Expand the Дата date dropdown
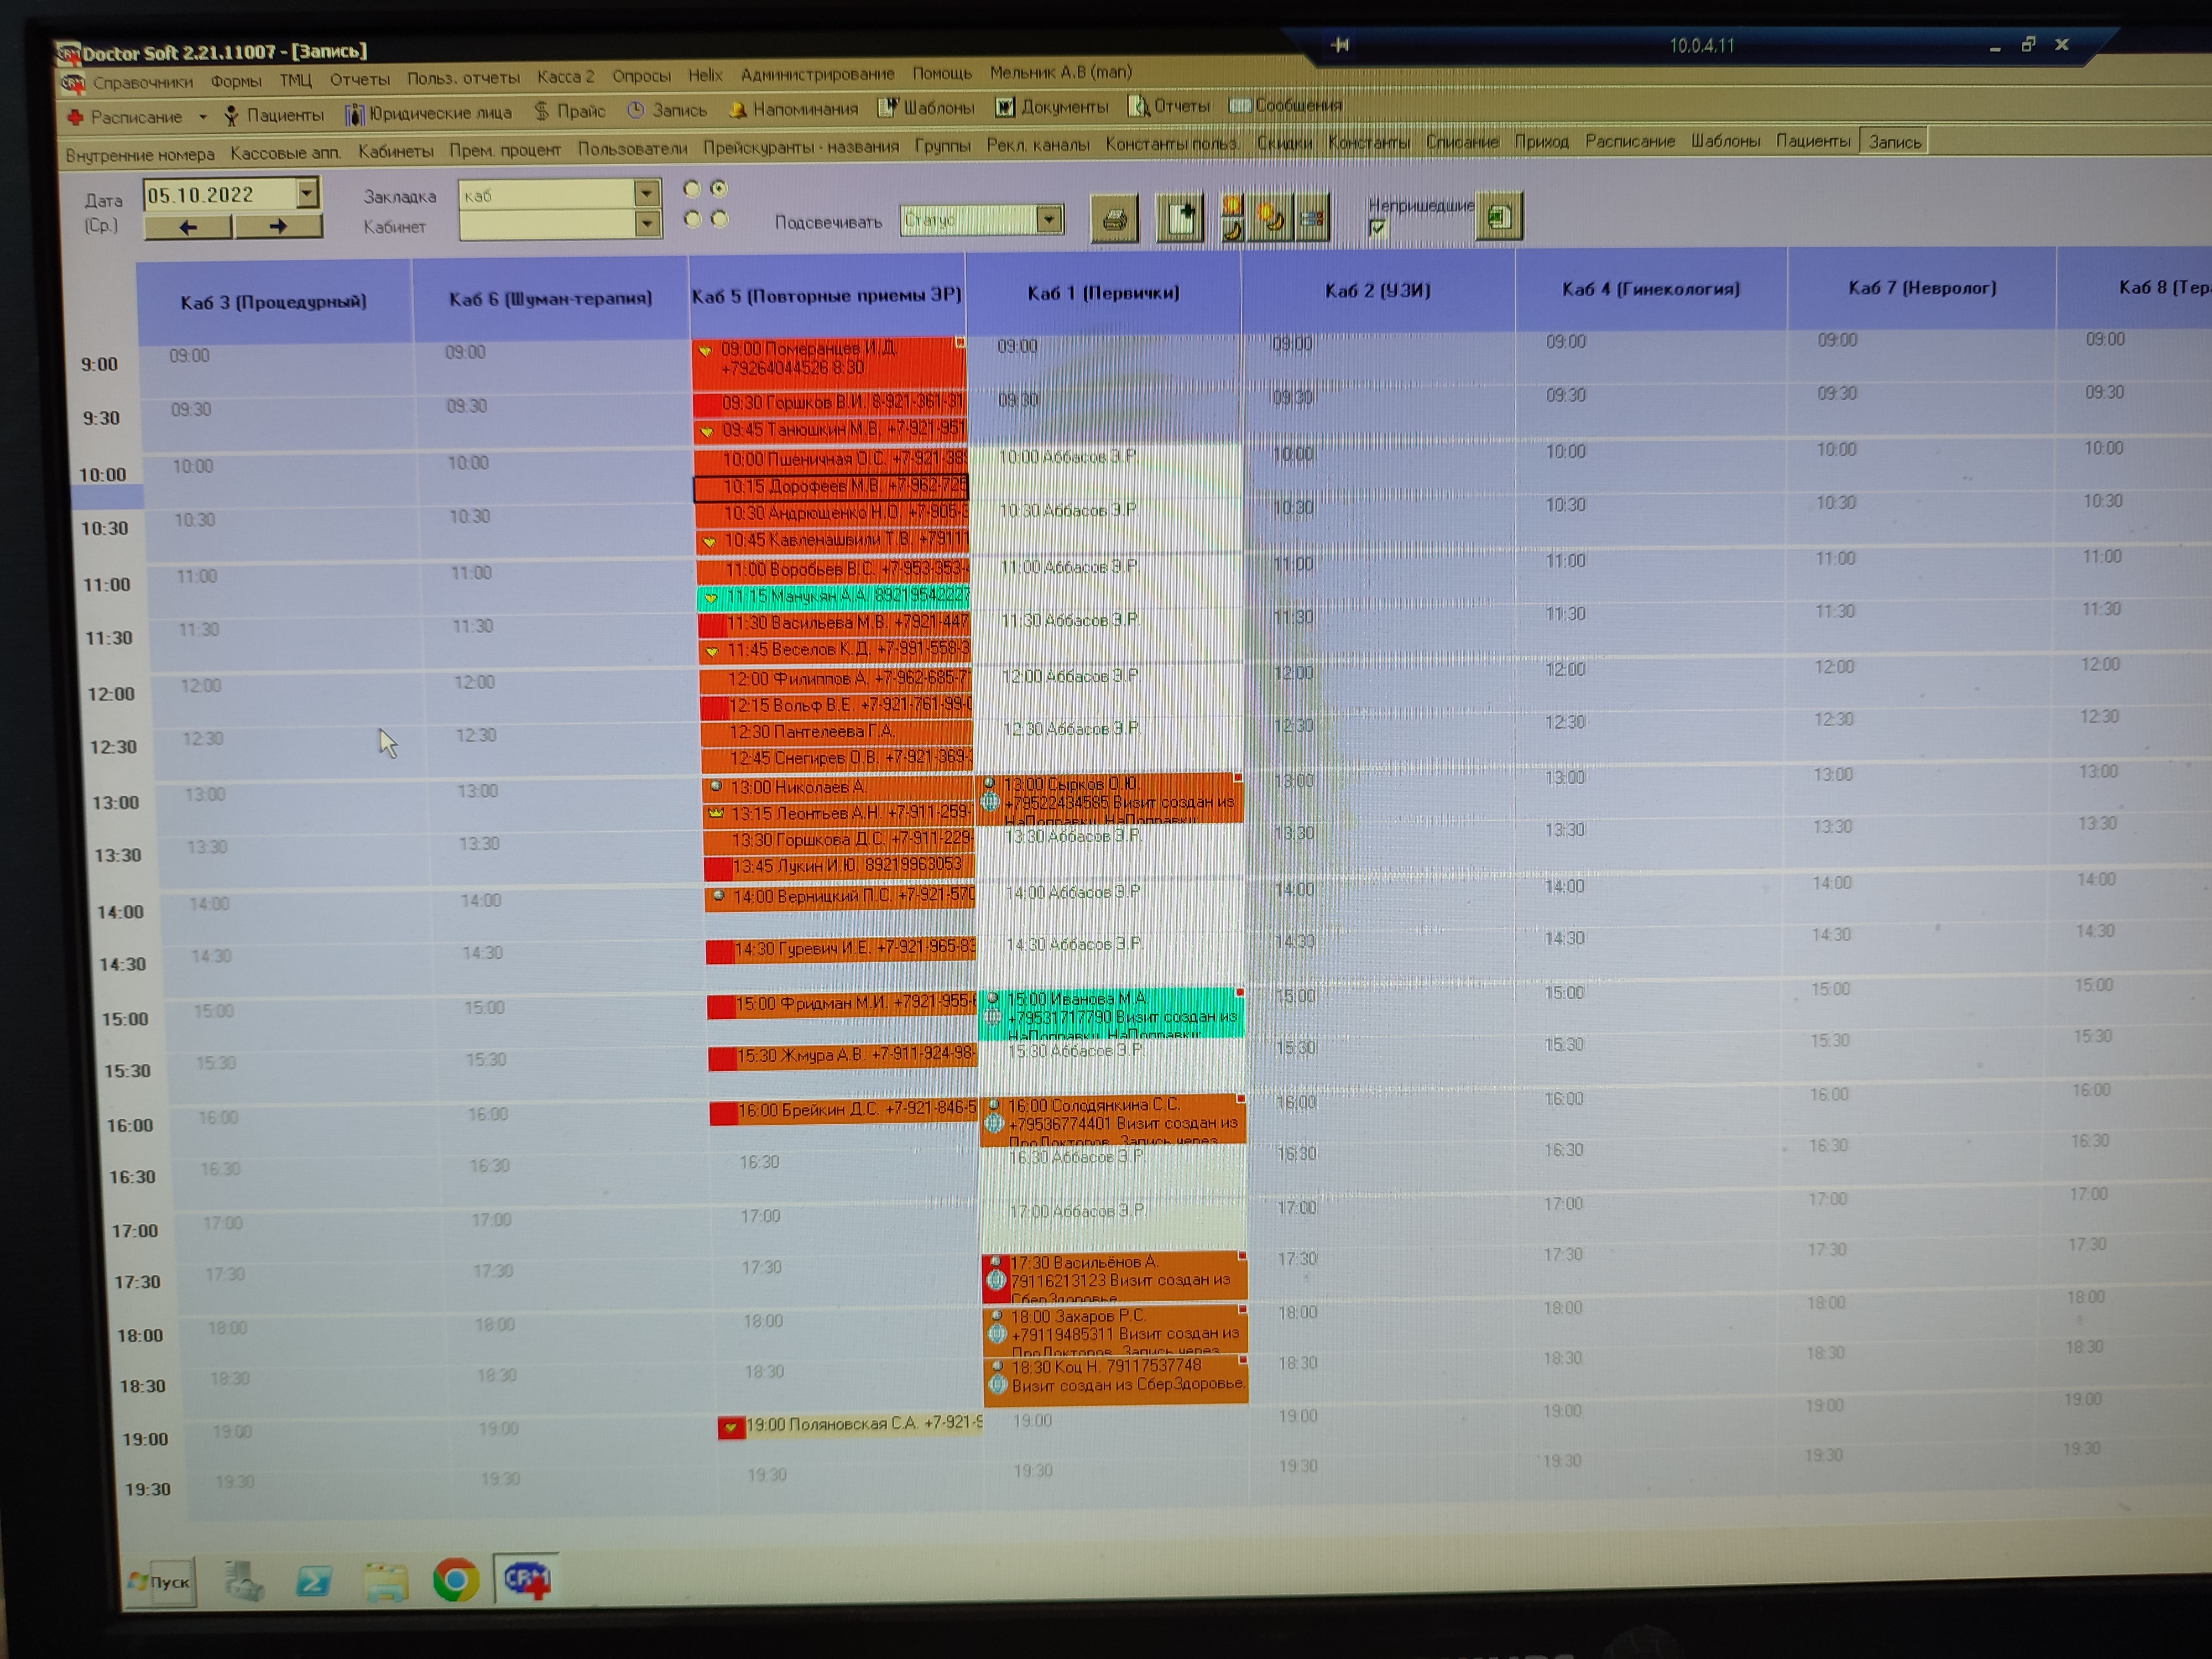 (x=307, y=192)
